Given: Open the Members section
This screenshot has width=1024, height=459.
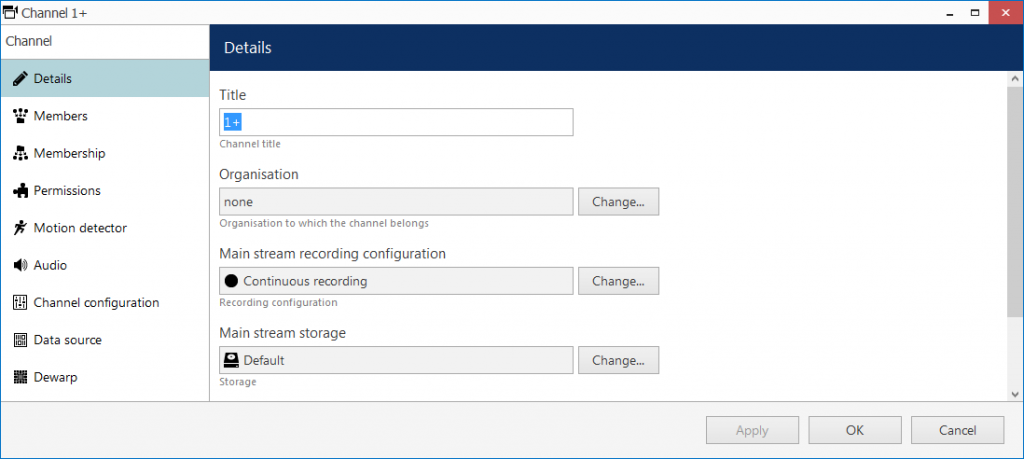Looking at the screenshot, I should coord(105,116).
